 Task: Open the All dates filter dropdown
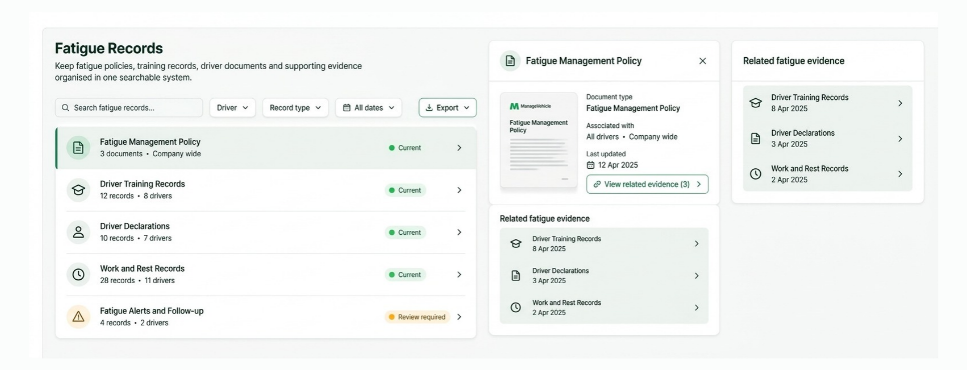(369, 108)
